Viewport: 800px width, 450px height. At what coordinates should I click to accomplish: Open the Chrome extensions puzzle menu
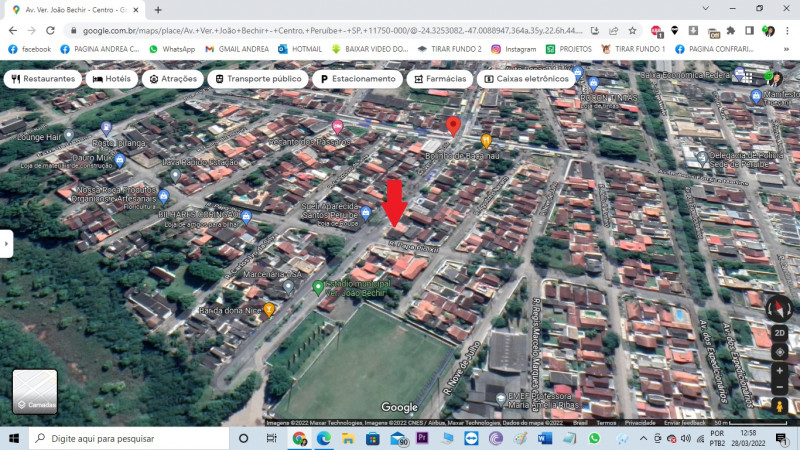point(731,31)
